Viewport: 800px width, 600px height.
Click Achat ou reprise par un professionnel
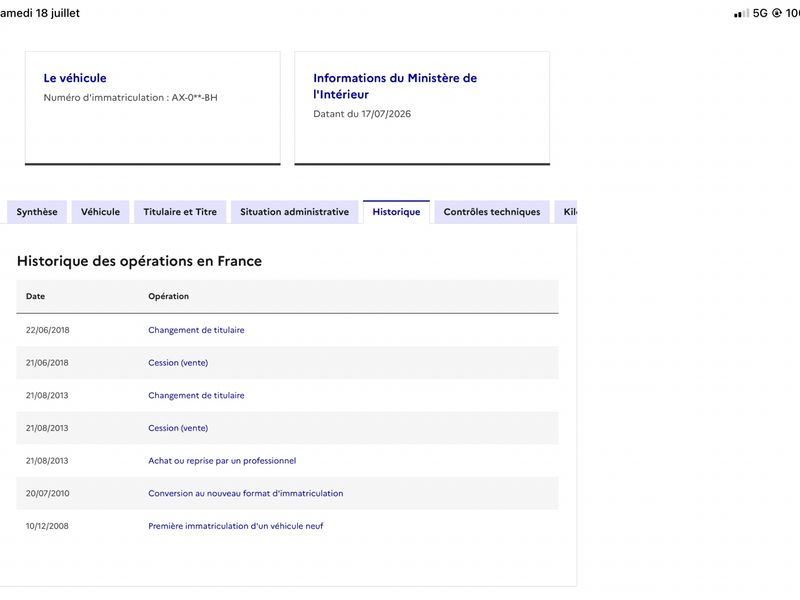[222, 461]
